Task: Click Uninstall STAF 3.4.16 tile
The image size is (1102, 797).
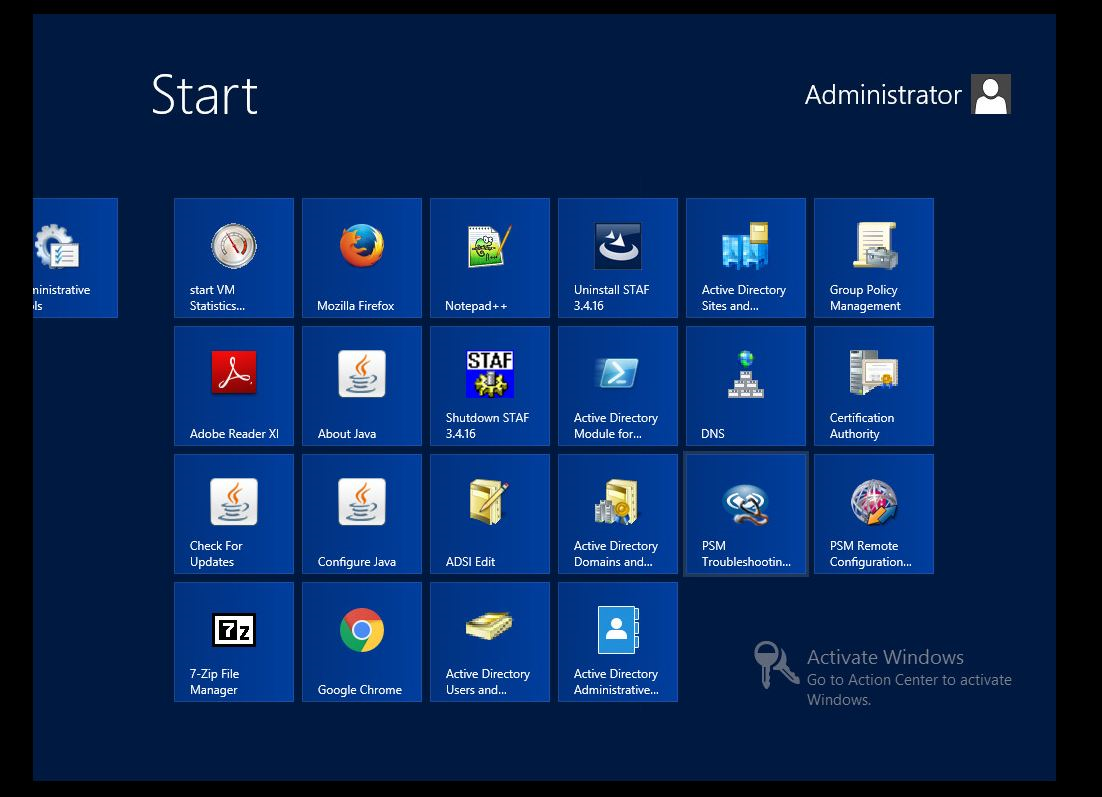Action: click(x=617, y=258)
